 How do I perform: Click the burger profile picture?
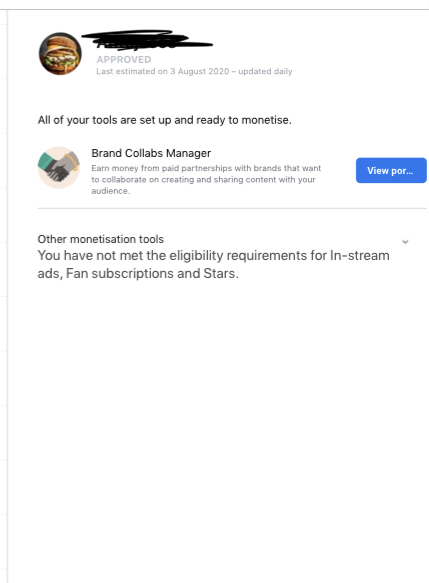(60, 54)
